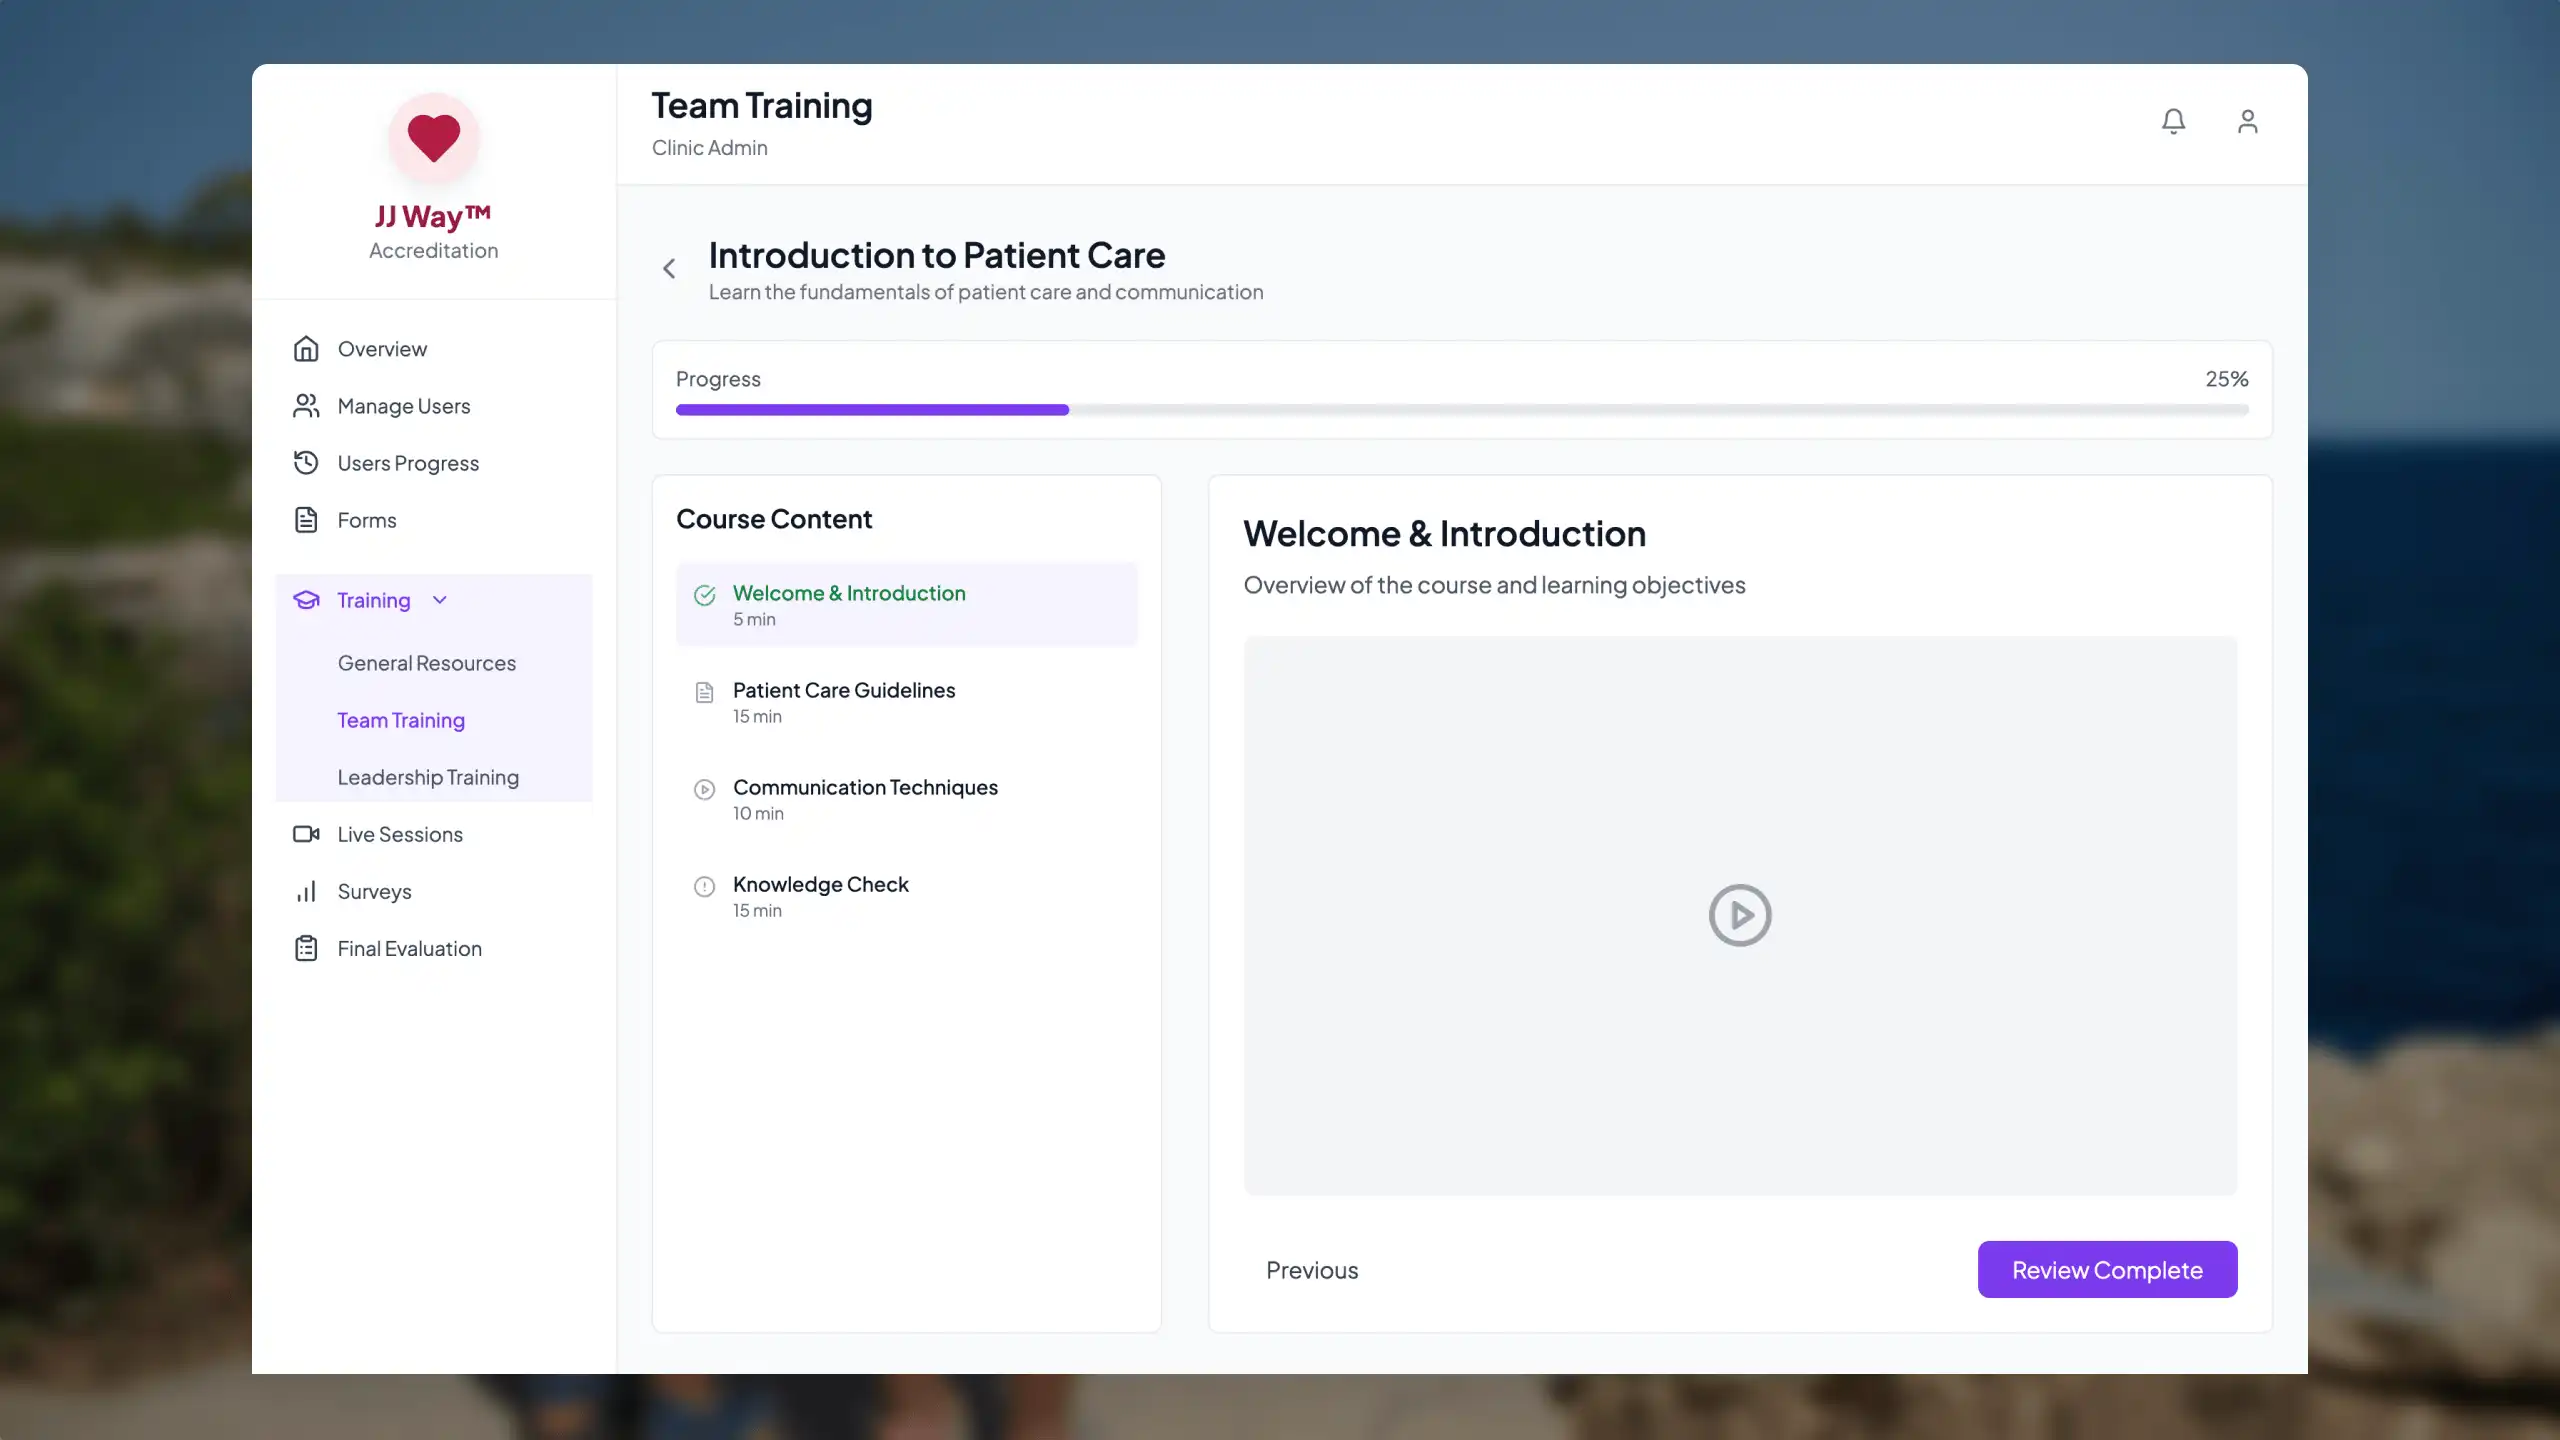Click the video player area
The width and height of the screenshot is (2560, 1440).
(1740, 915)
